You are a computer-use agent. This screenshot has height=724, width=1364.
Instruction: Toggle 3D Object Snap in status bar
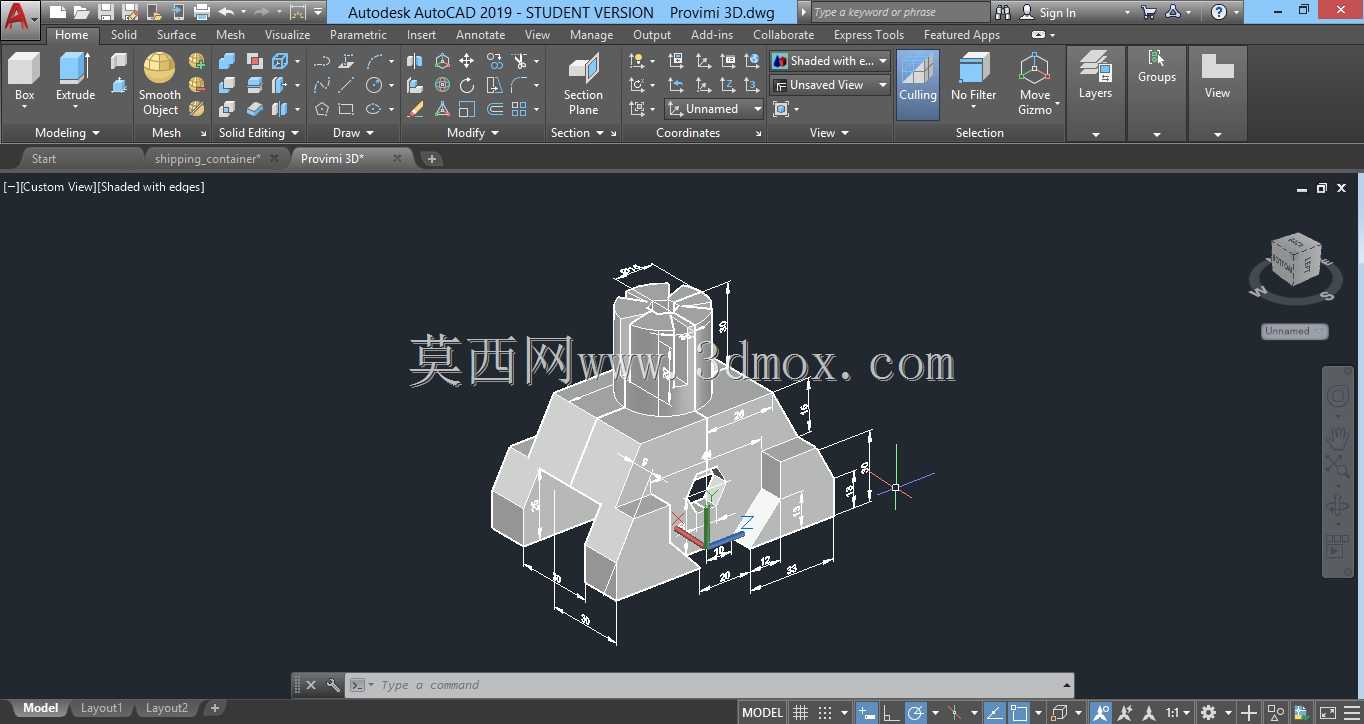pos(1060,712)
